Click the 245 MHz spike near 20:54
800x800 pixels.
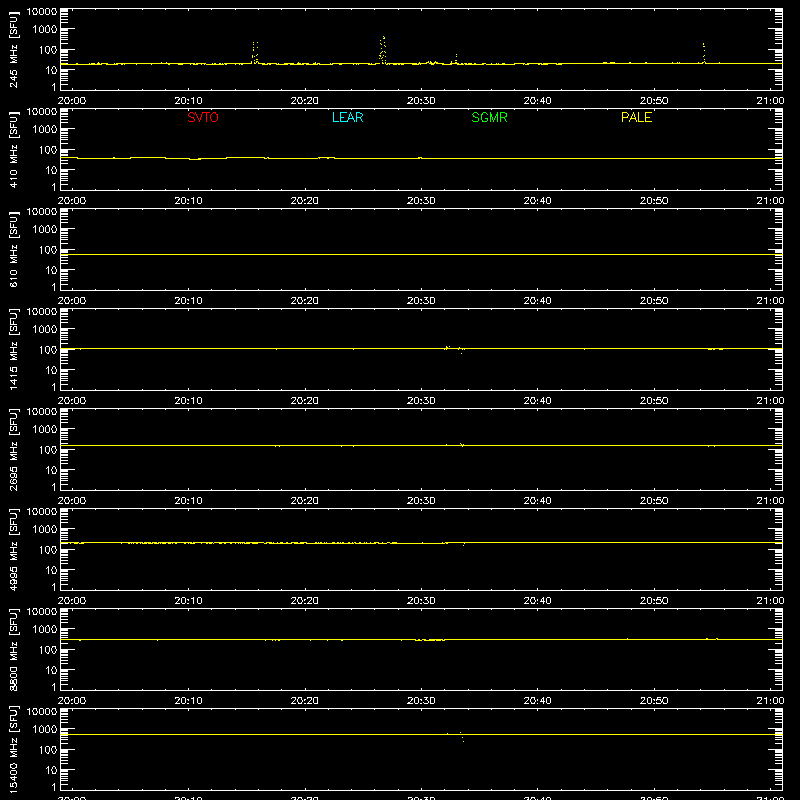[704, 53]
